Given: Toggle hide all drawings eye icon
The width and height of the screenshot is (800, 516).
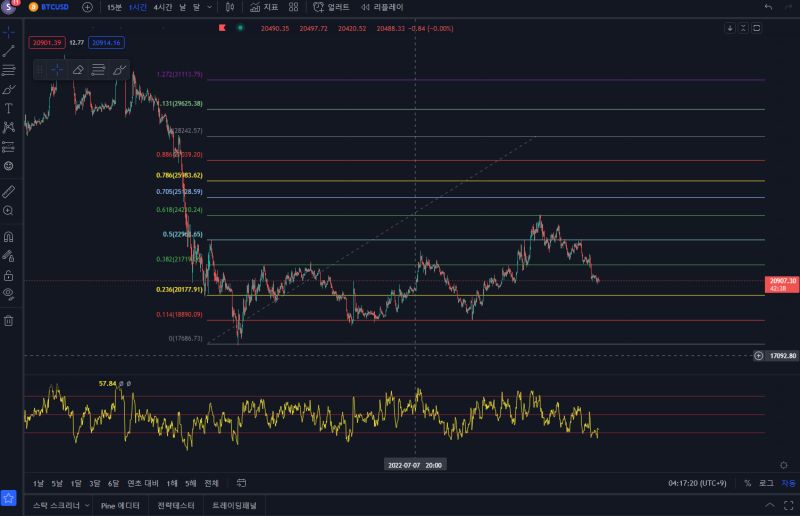Looking at the screenshot, I should 9,293.
